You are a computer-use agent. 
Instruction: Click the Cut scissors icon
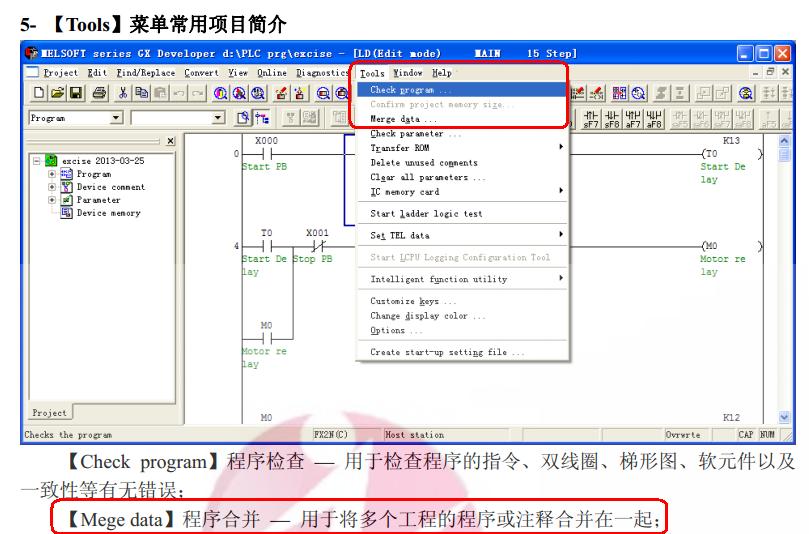tap(121, 93)
